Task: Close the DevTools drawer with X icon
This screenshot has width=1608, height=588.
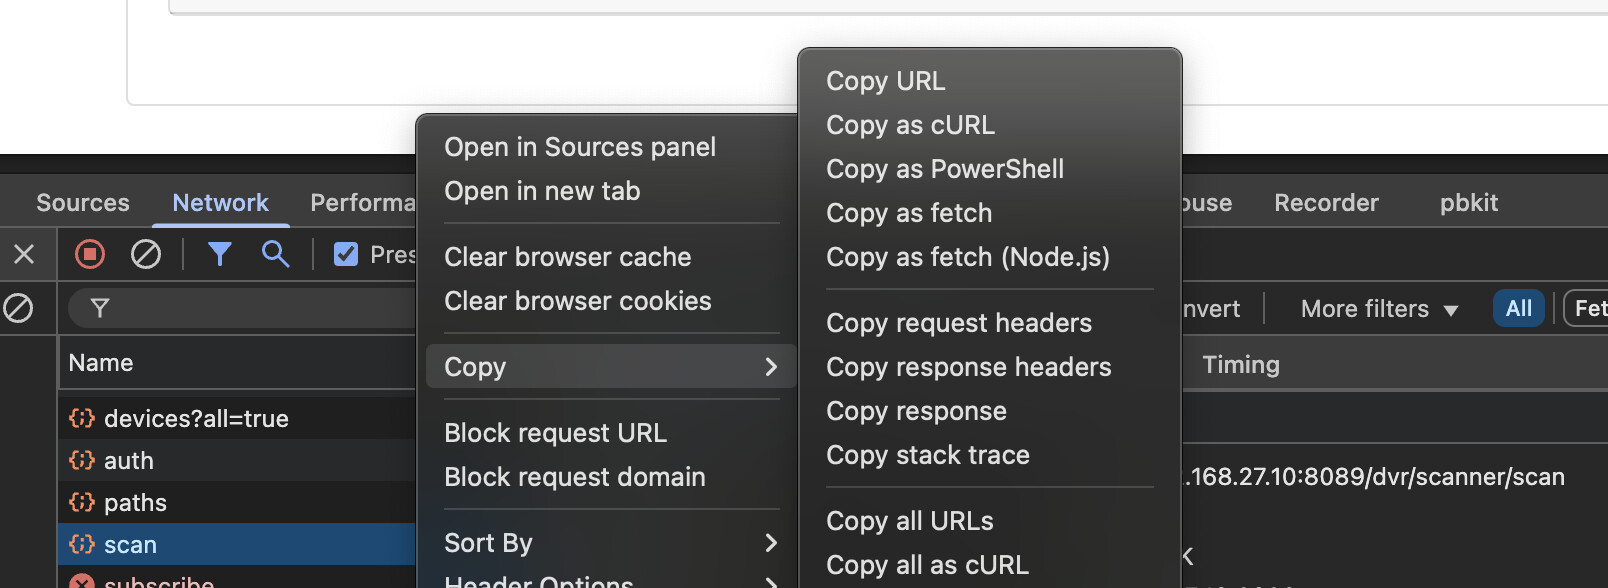Action: (24, 255)
